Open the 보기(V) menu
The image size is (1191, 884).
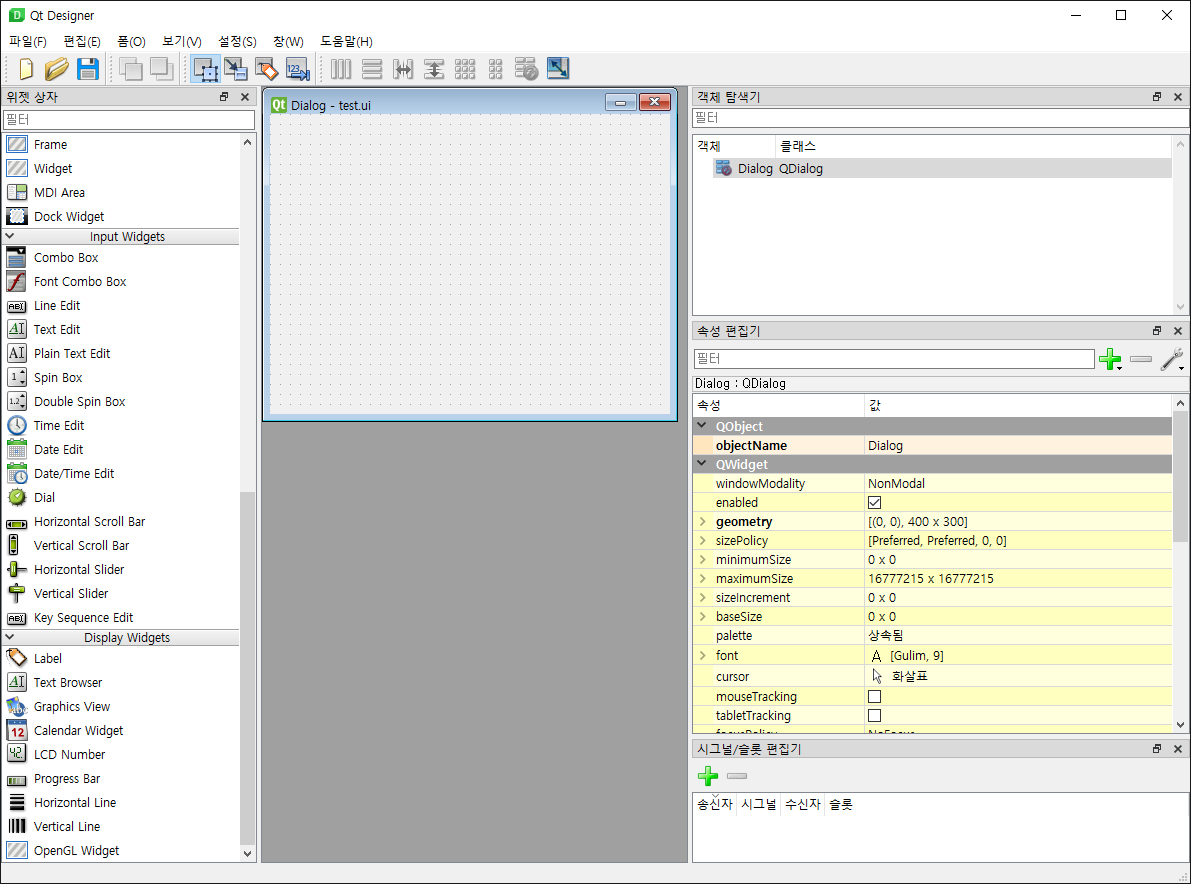182,42
